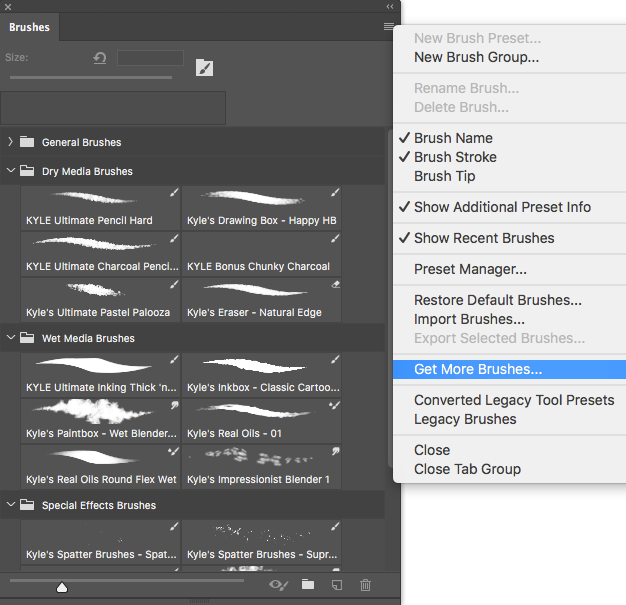Screen dimensions: 626x605
Task: Click brush icon on KYLE Bonus Chunky Charcoal
Action: pos(335,239)
